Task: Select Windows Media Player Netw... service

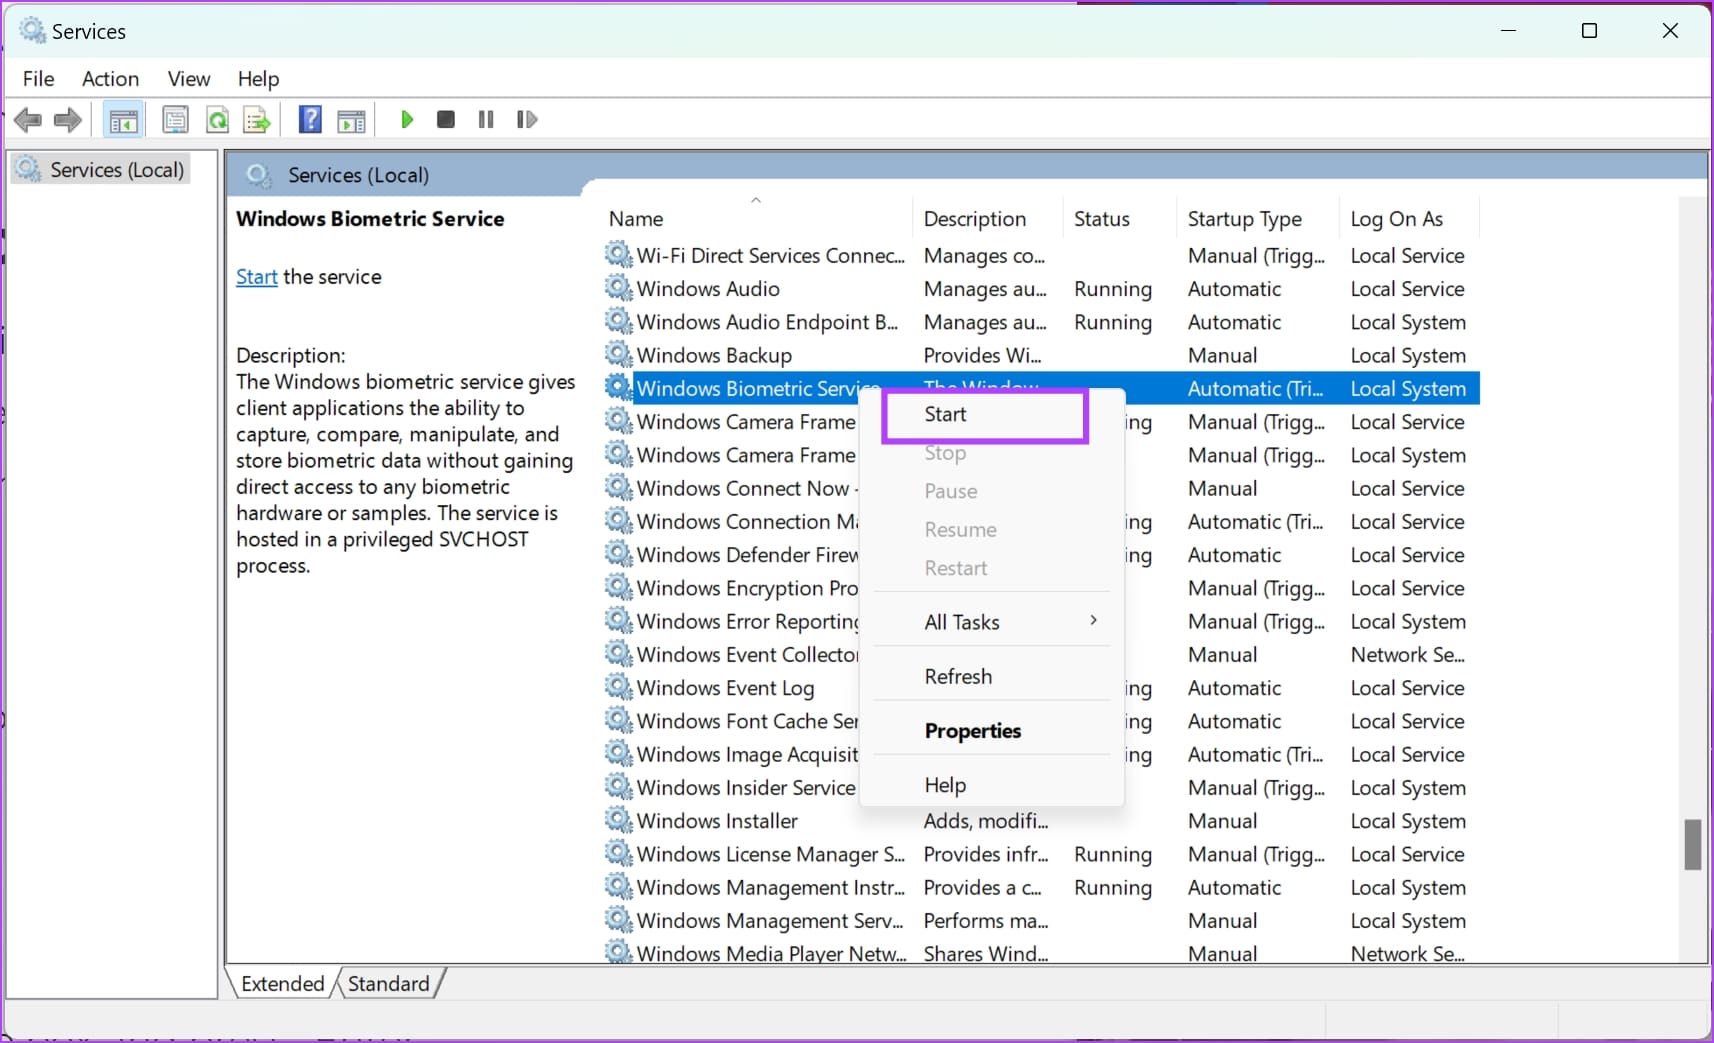Action: pos(1040,952)
